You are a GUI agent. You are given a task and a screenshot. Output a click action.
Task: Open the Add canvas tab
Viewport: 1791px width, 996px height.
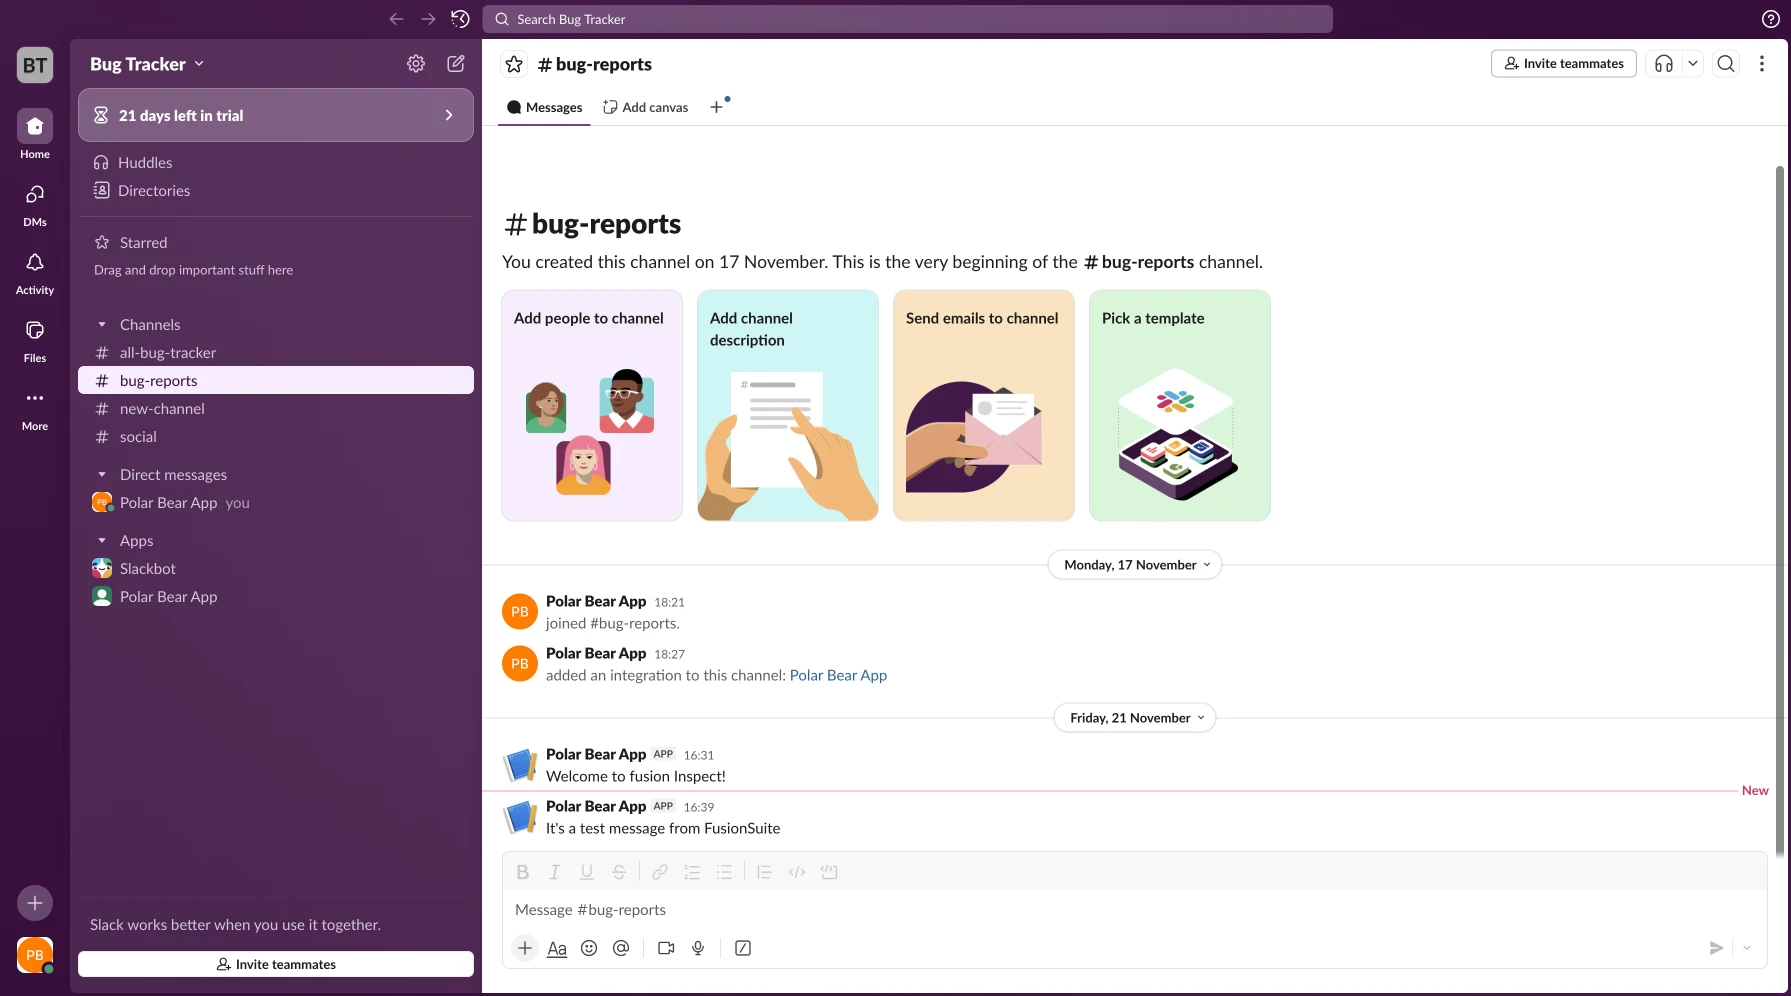click(x=646, y=107)
